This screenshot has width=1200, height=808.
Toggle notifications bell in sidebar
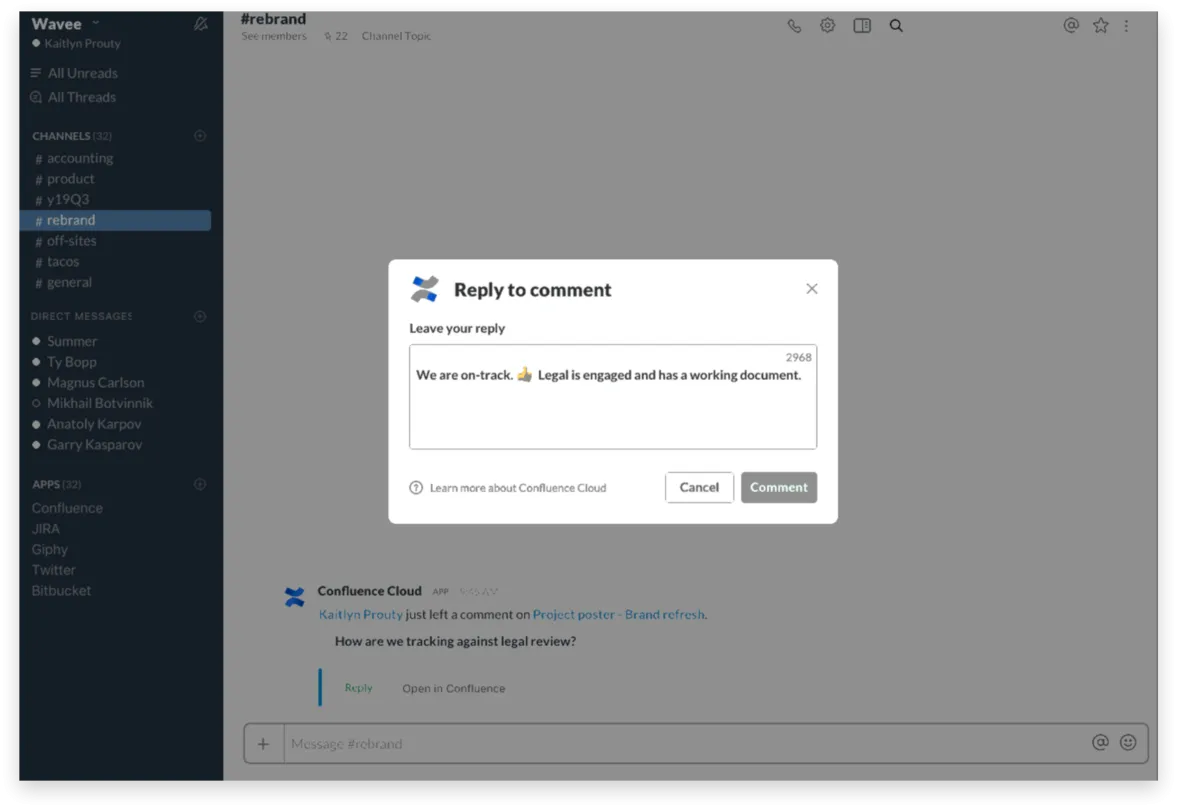(x=200, y=24)
